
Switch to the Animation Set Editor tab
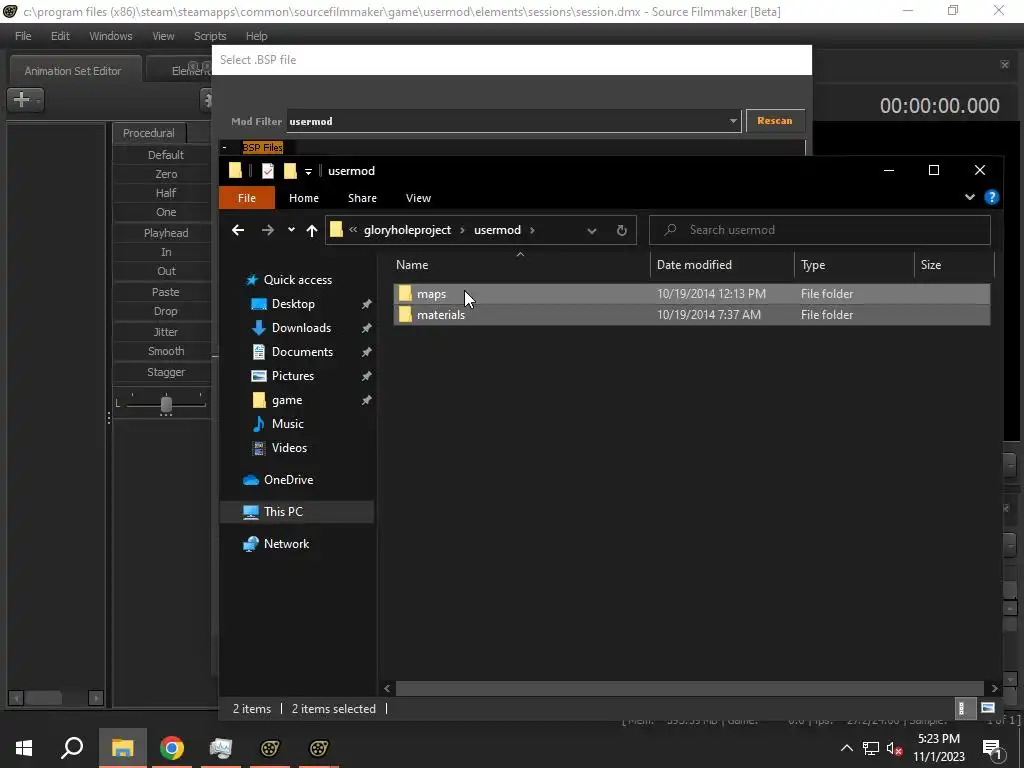pyautogui.click(x=73, y=71)
